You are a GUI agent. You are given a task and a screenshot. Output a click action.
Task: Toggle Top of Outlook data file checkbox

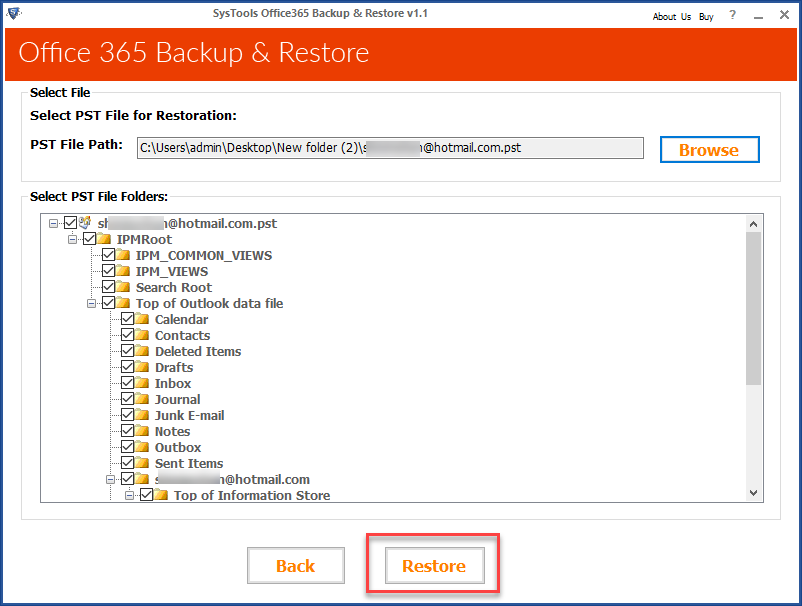(x=108, y=303)
